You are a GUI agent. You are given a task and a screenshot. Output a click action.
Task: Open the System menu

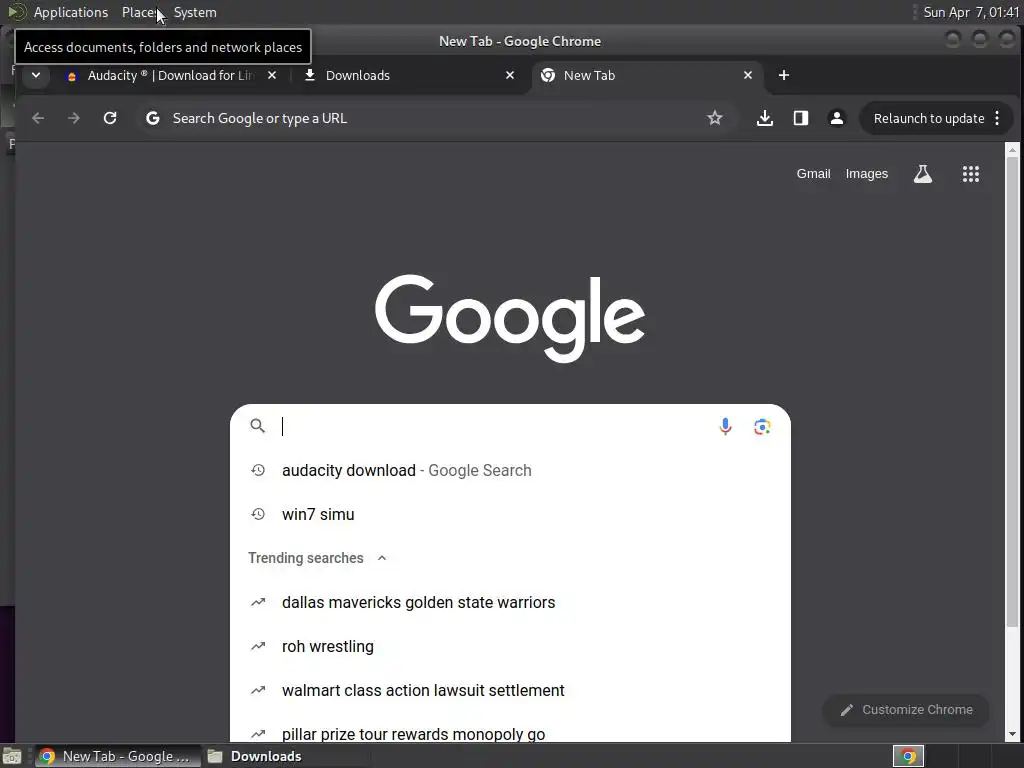(195, 12)
